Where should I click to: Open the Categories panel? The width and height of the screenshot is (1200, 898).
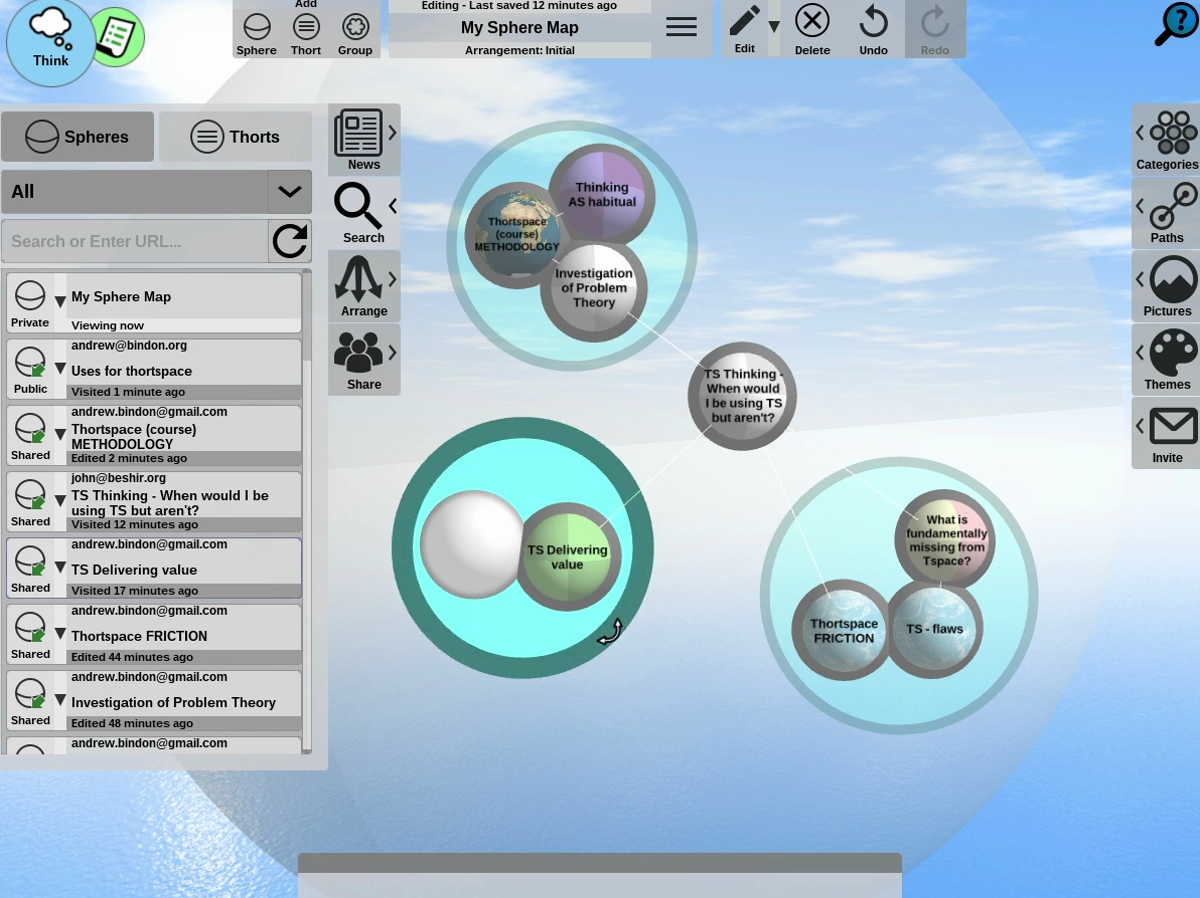tap(1166, 140)
